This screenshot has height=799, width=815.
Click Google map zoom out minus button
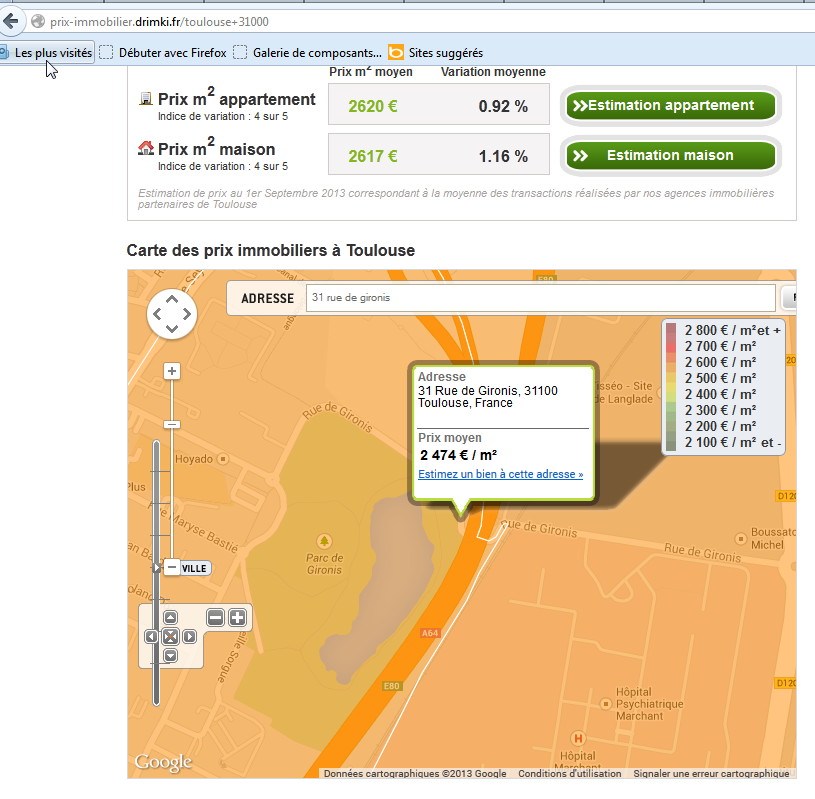click(172, 424)
